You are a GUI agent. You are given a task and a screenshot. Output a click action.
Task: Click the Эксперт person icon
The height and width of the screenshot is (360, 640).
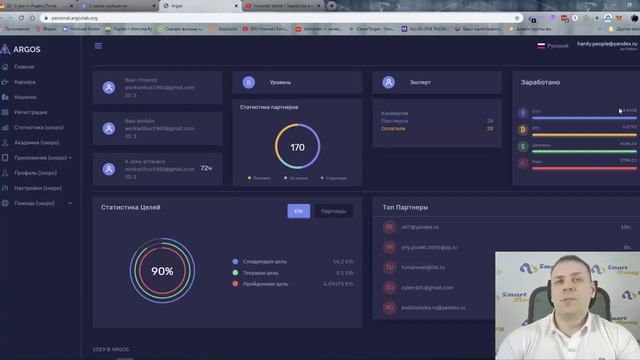click(x=389, y=82)
